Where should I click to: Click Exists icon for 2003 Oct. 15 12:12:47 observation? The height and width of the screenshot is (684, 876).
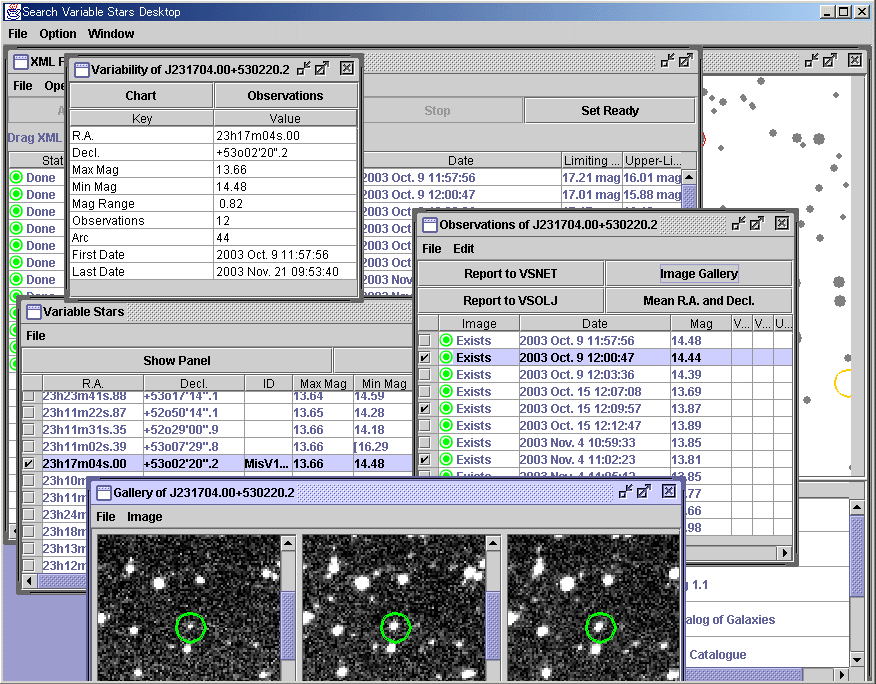pyautogui.click(x=446, y=425)
